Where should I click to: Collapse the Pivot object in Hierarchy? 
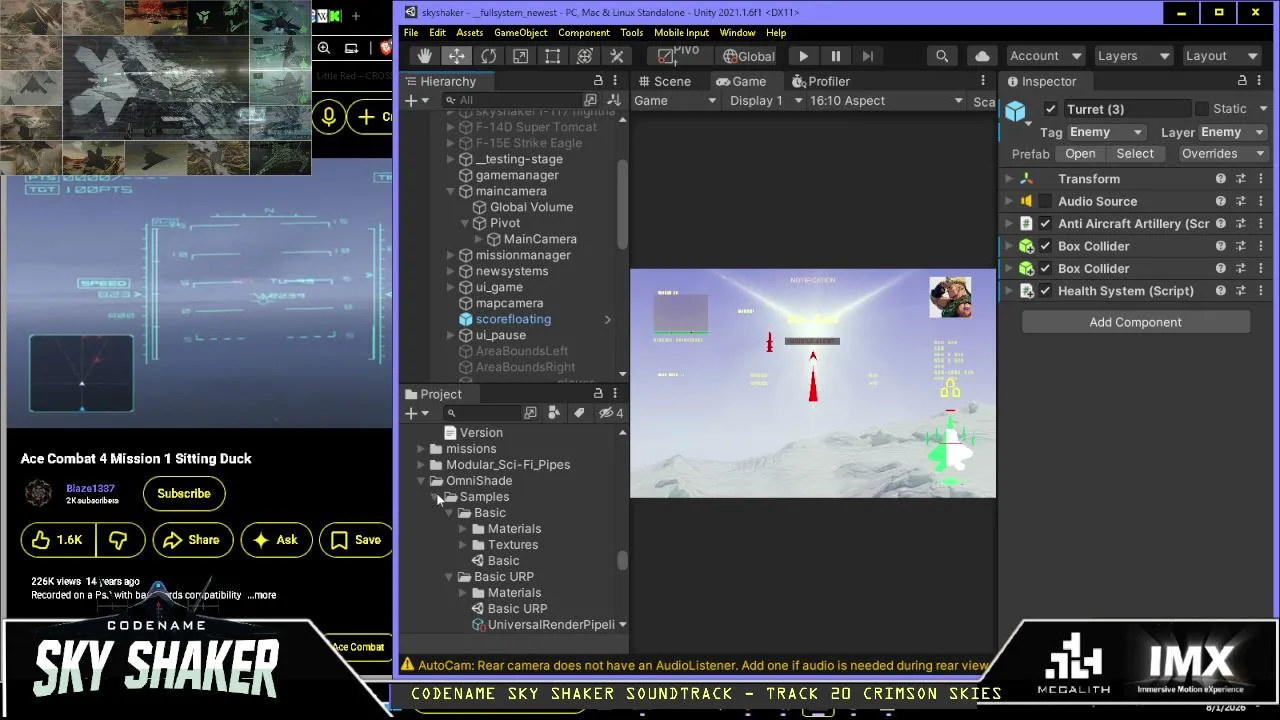point(465,223)
